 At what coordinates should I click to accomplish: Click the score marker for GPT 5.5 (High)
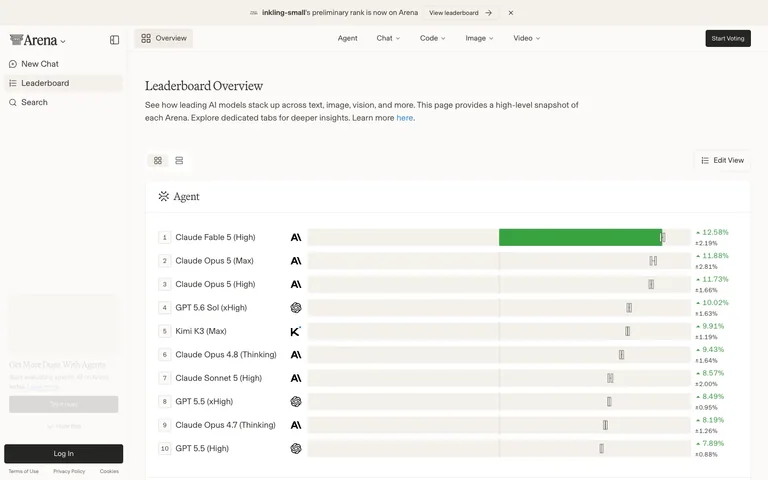601,449
